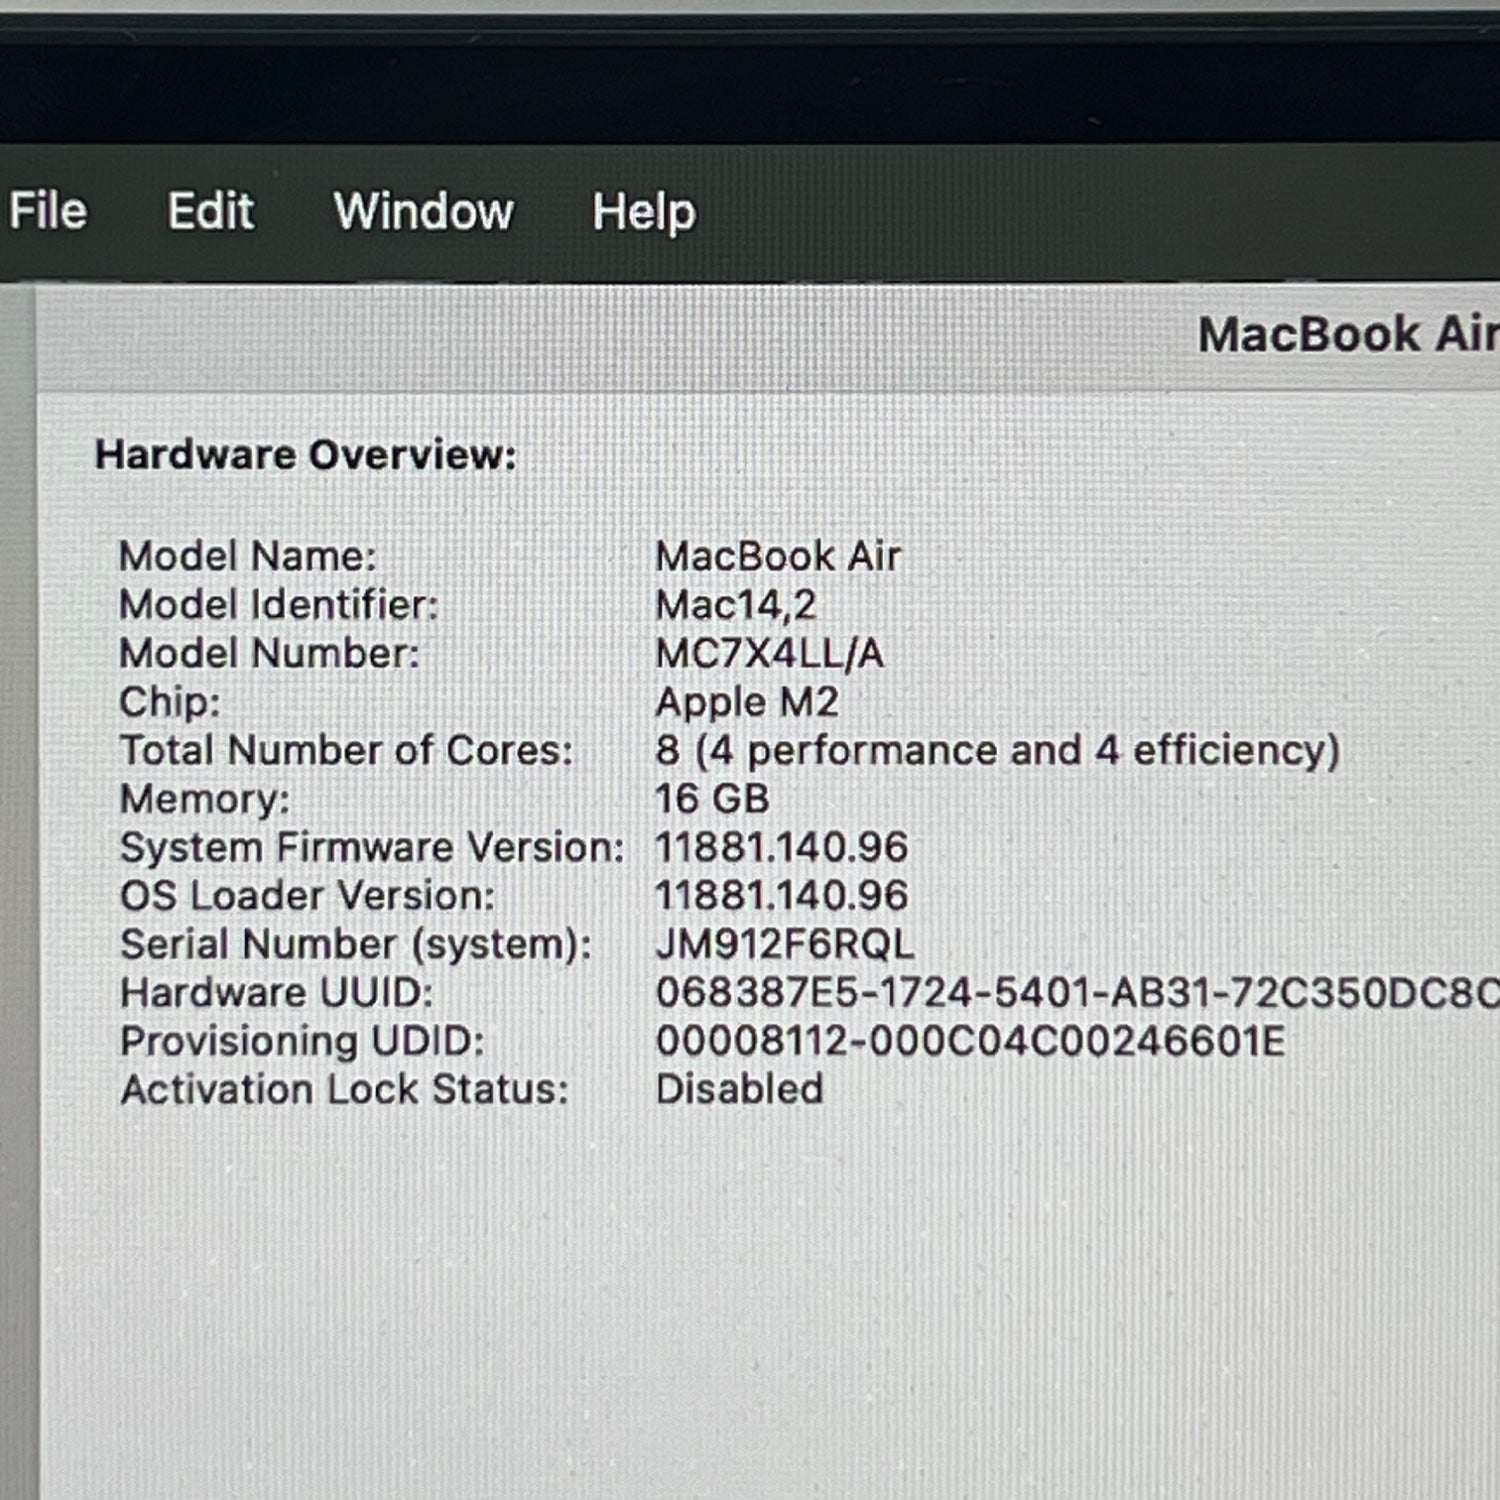Click the Memory label

pyautogui.click(x=205, y=799)
